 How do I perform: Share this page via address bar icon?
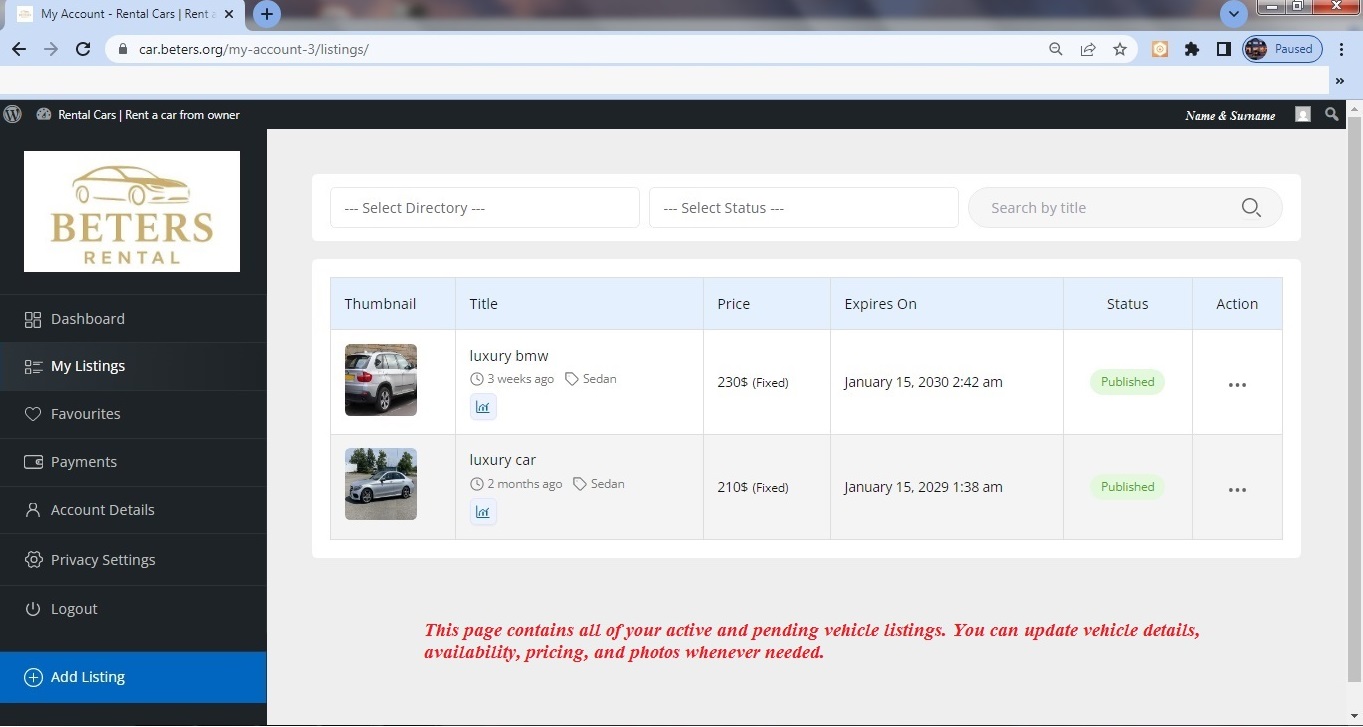click(1088, 49)
